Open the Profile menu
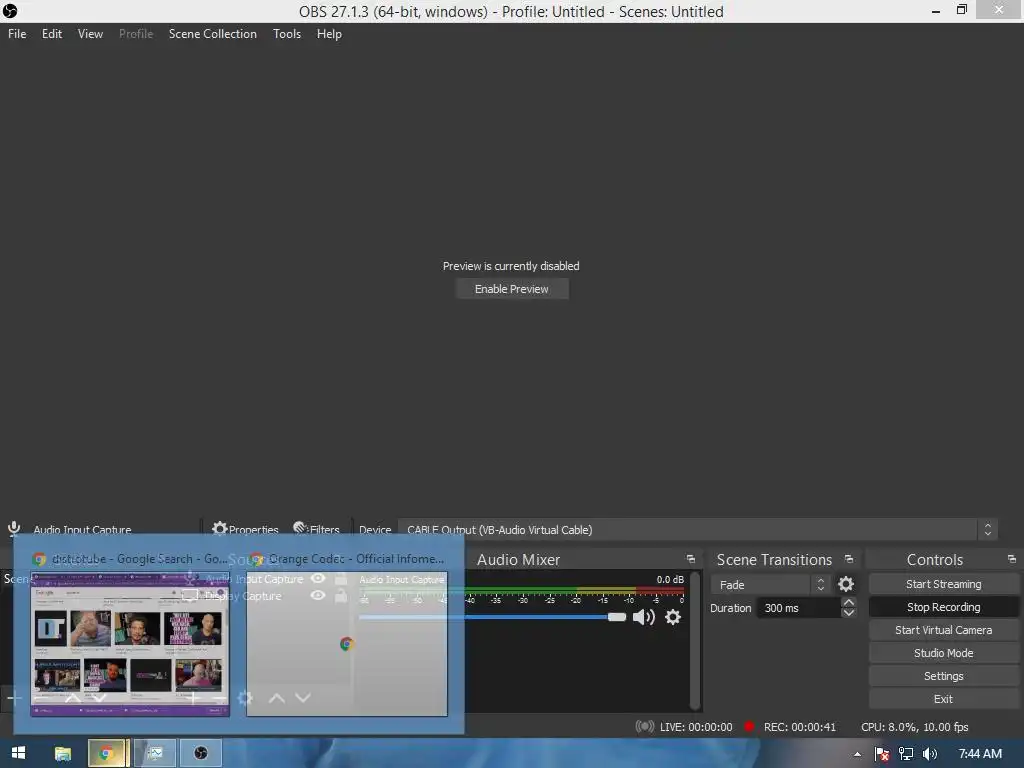Image resolution: width=1024 pixels, height=768 pixels. coord(136,34)
